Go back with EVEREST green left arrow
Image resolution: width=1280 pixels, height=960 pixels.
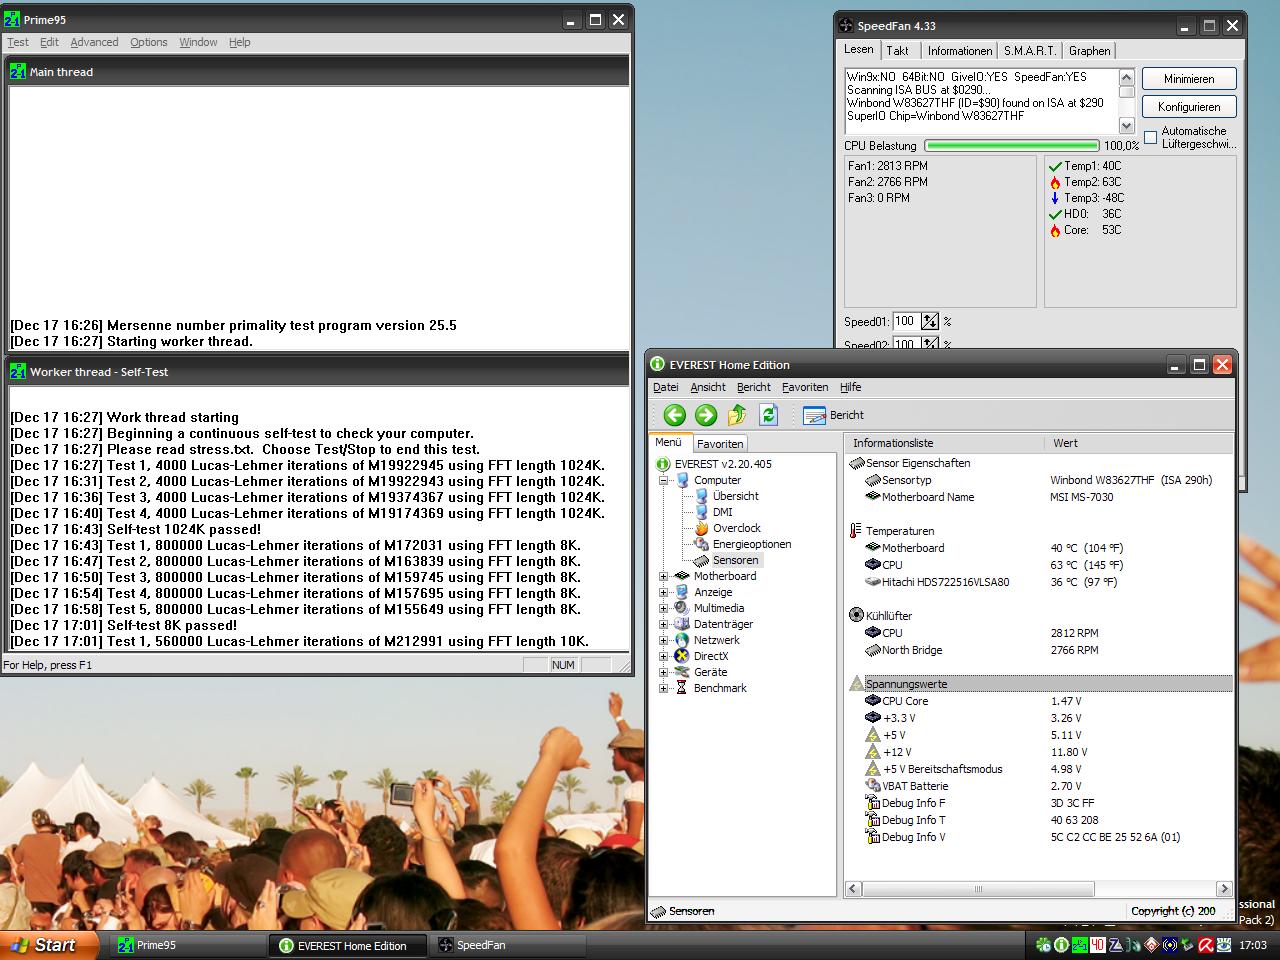coord(674,415)
